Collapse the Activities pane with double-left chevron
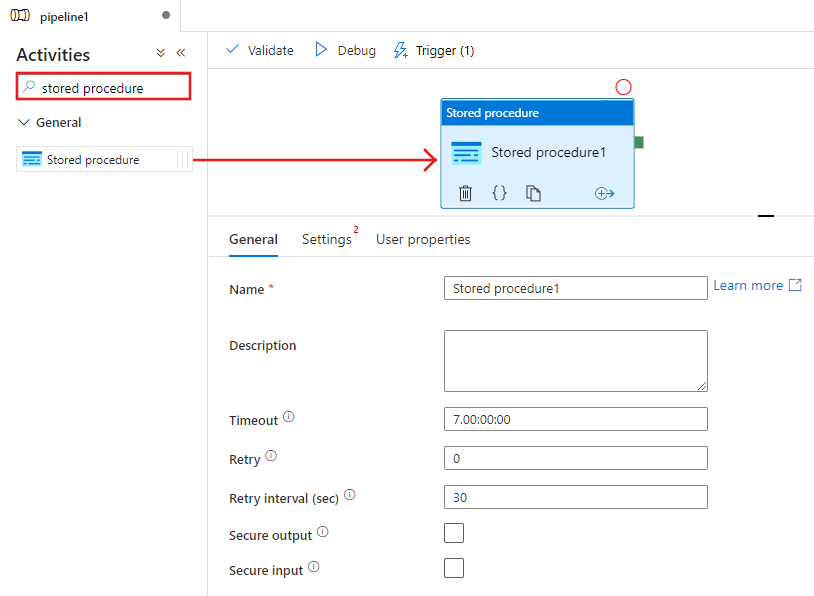This screenshot has width=814, height=596. [x=181, y=53]
